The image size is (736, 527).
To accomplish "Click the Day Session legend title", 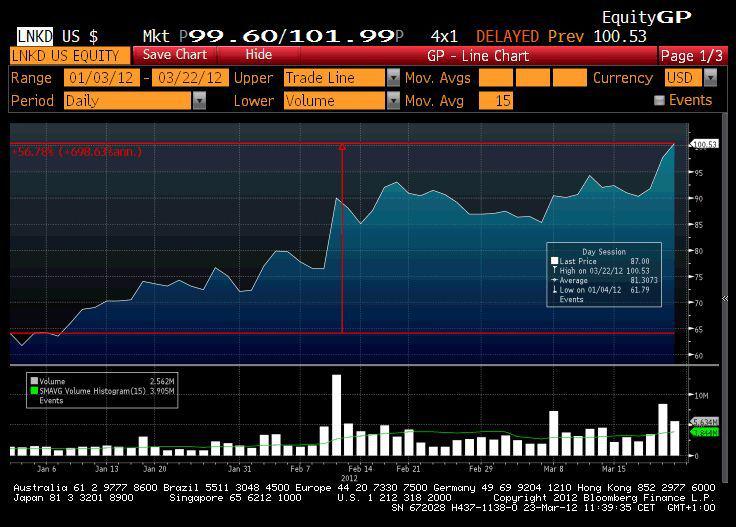I will click(x=604, y=252).
